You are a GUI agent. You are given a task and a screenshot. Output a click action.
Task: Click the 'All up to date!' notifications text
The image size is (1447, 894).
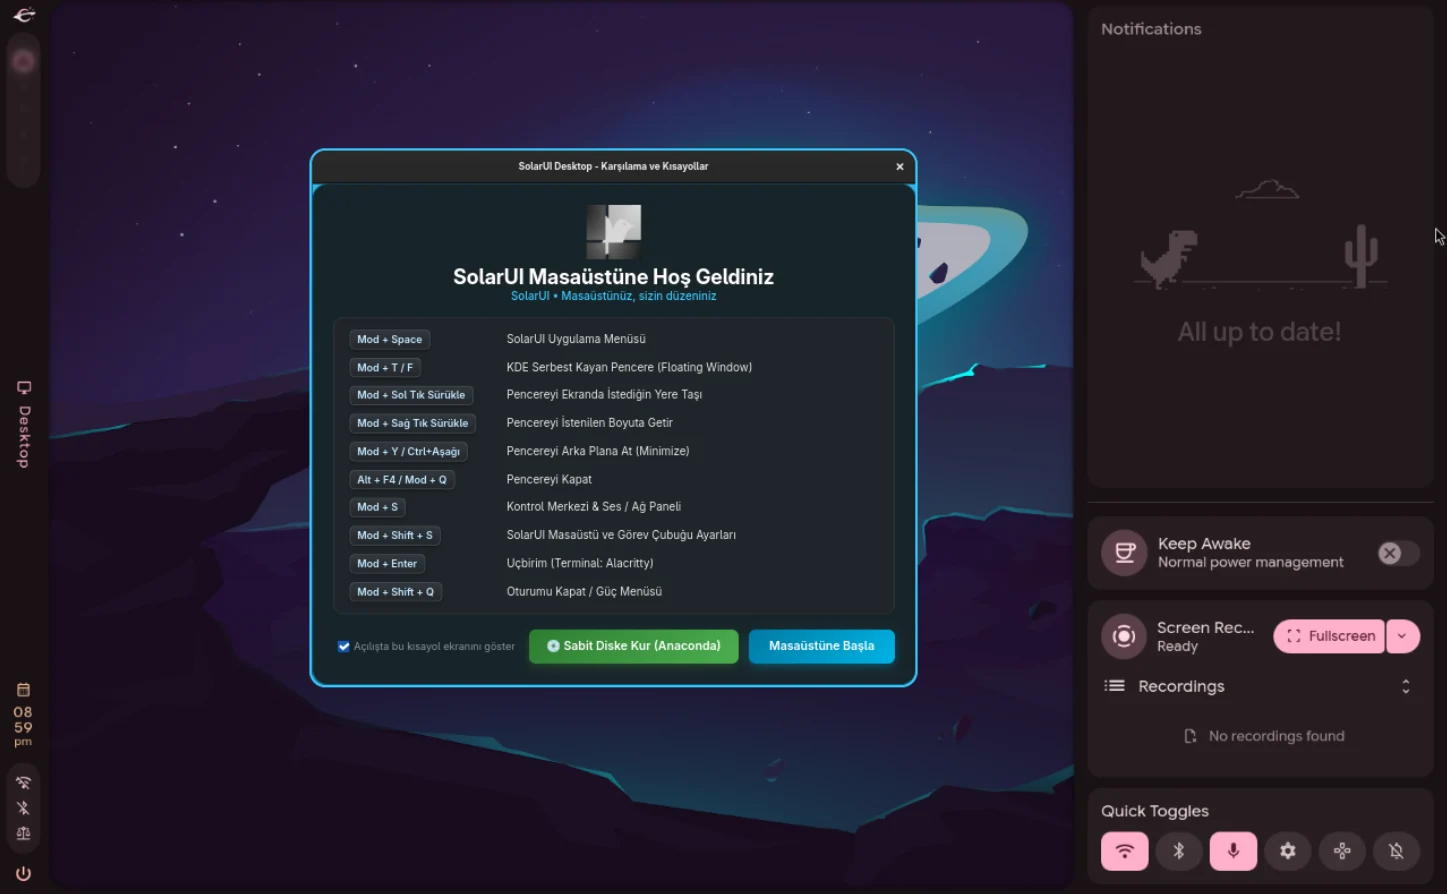click(1259, 332)
